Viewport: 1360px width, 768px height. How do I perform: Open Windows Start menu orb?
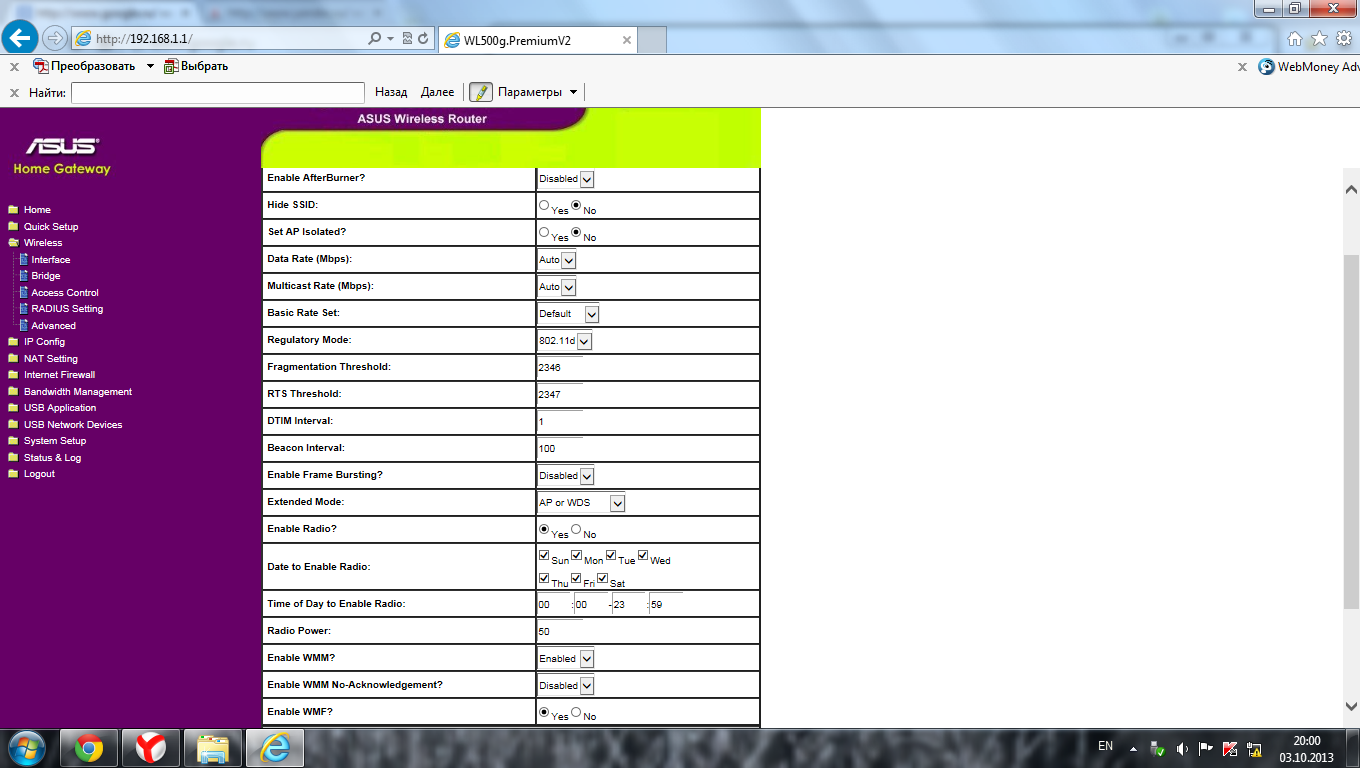[x=27, y=747]
